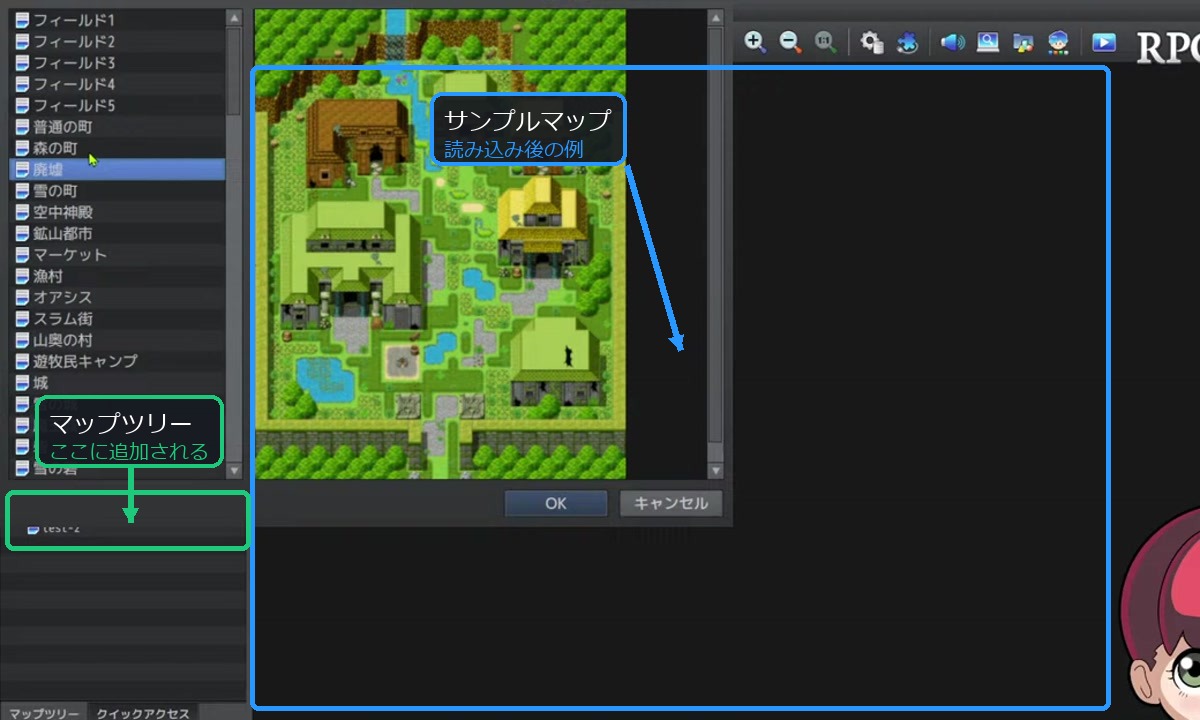Pick 空中神殿 from the list

(x=117, y=212)
